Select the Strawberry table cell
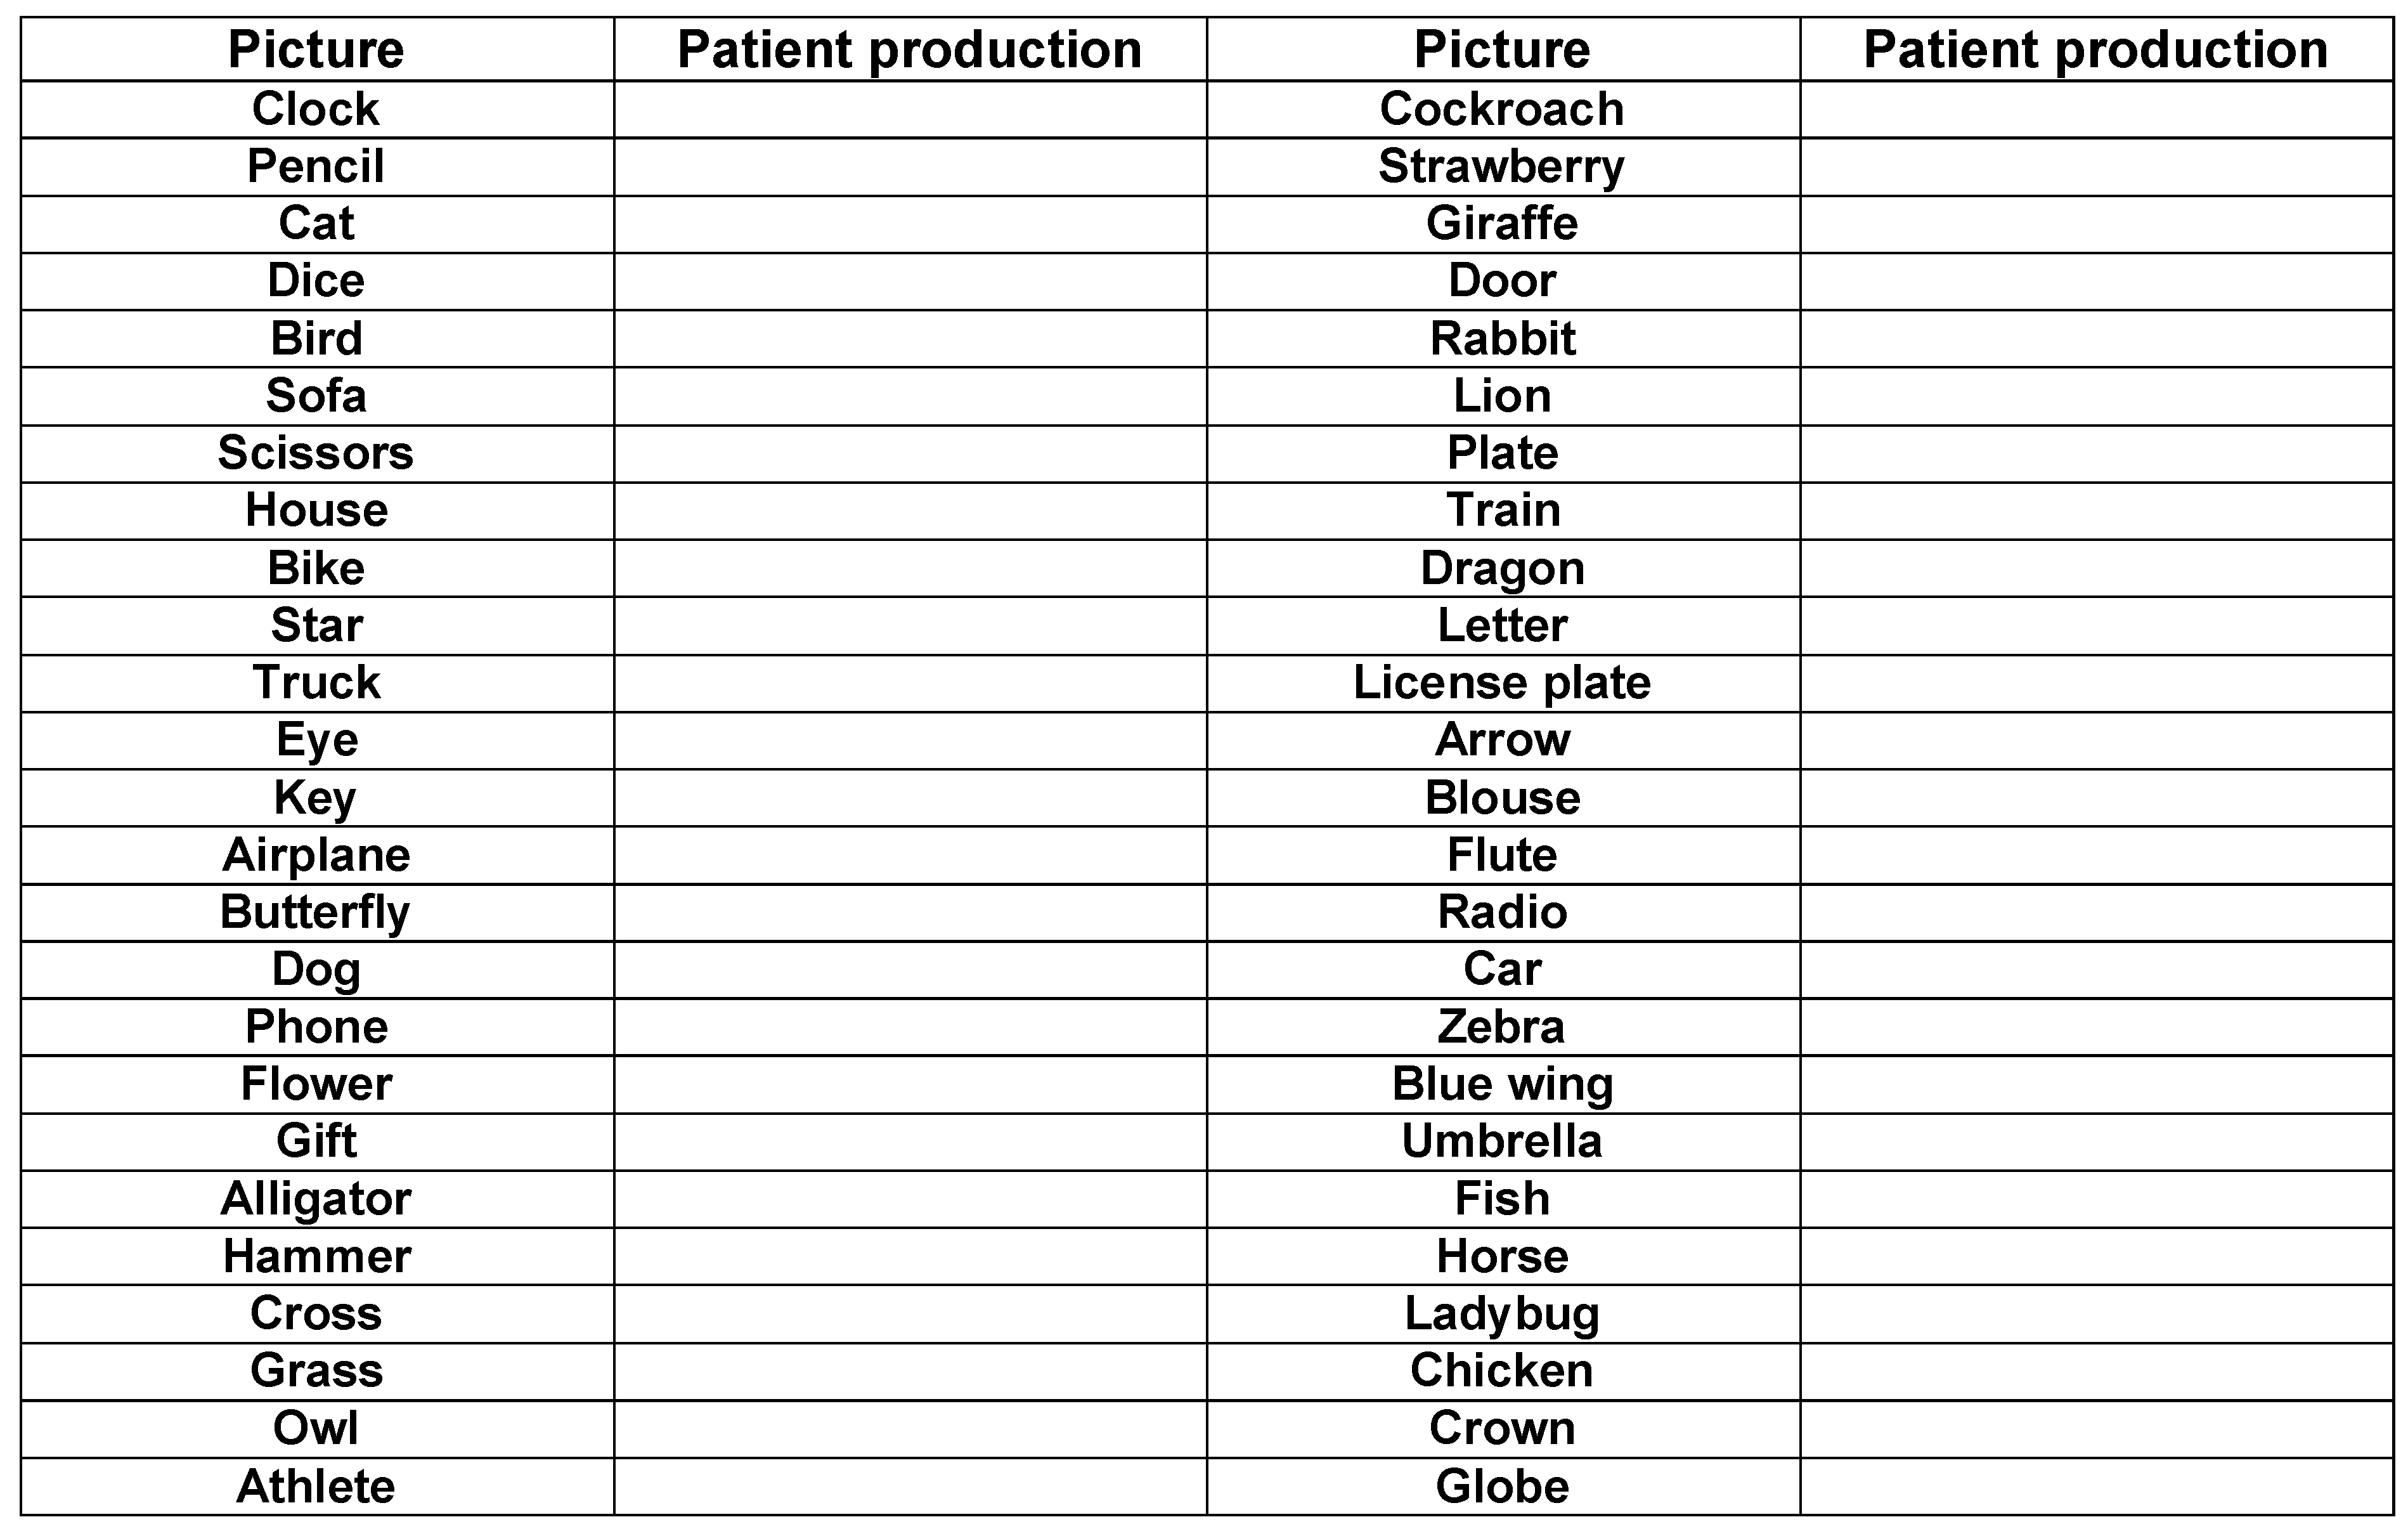Viewport: 2408px width, 1536px height. (x=1502, y=166)
